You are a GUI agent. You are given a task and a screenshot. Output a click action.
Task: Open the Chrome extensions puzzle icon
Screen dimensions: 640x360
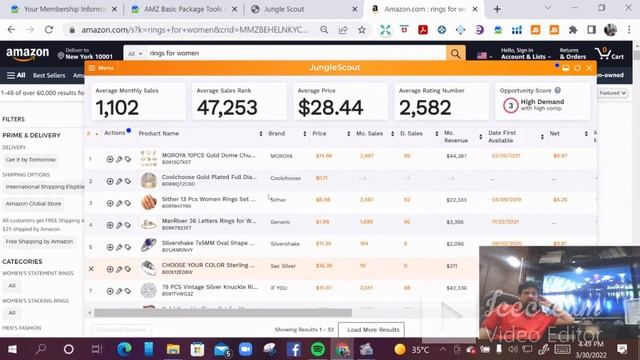pos(573,30)
